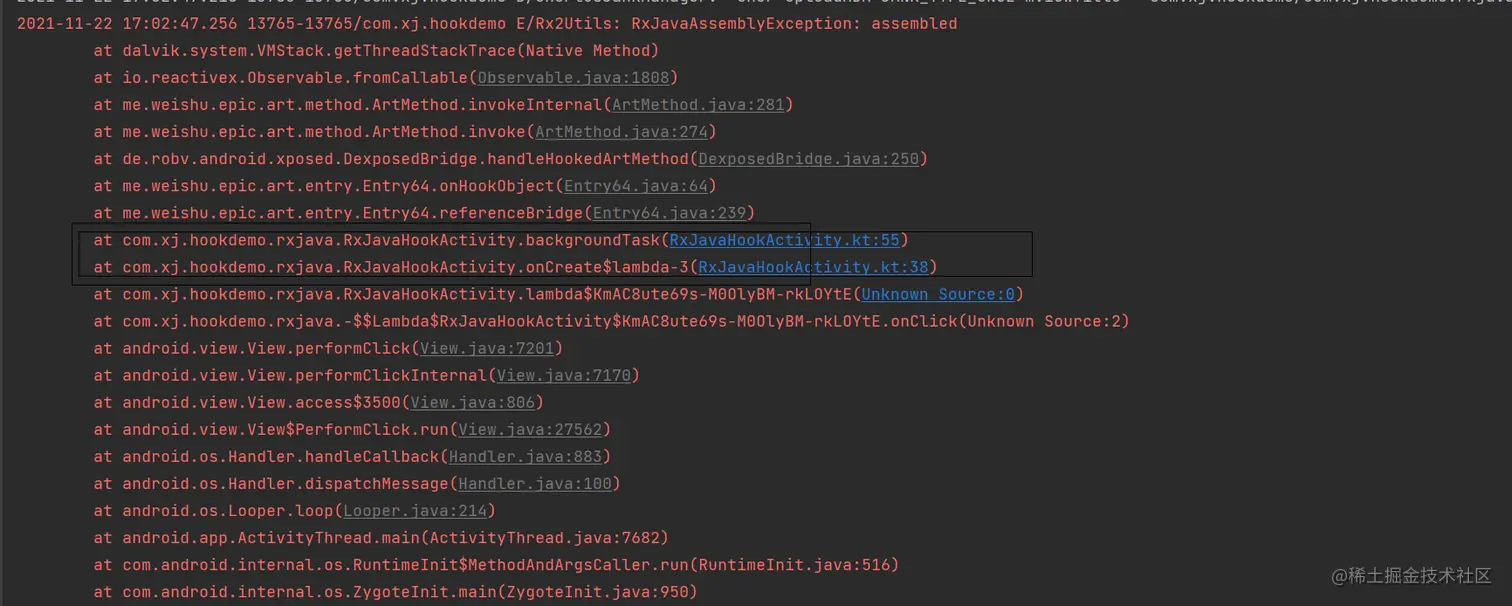Image resolution: width=1512 pixels, height=606 pixels.
Task: Jump to RxJavaHookActivity.kt:55
Action: (x=785, y=240)
